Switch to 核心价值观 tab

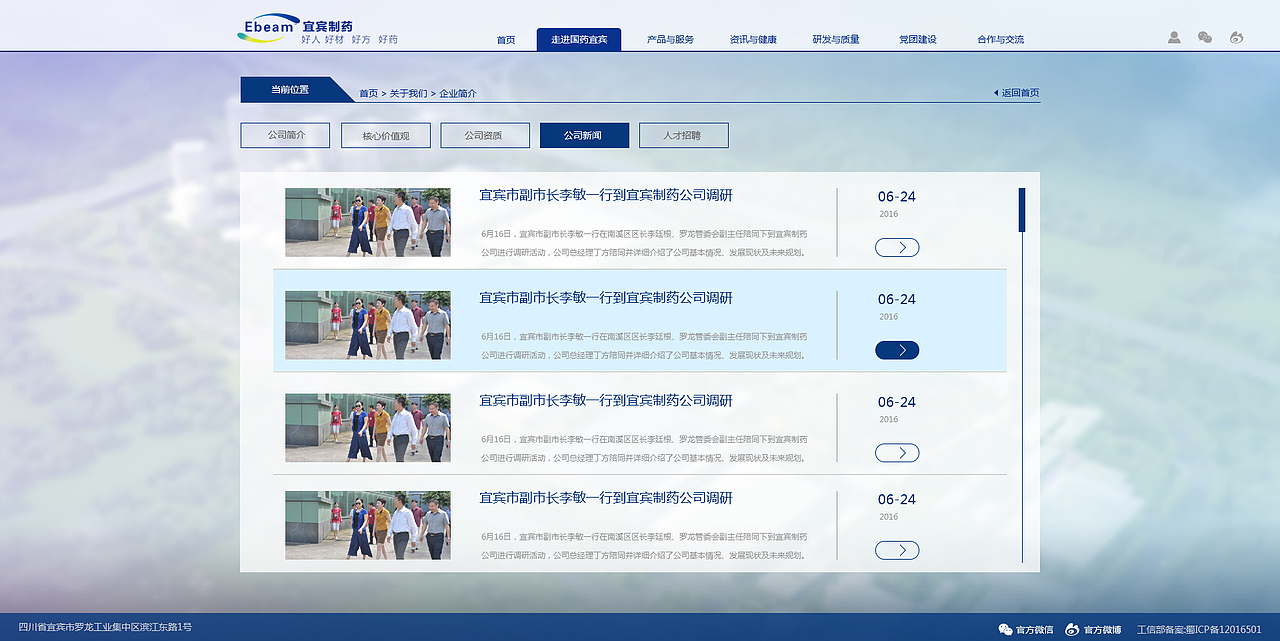coord(386,135)
